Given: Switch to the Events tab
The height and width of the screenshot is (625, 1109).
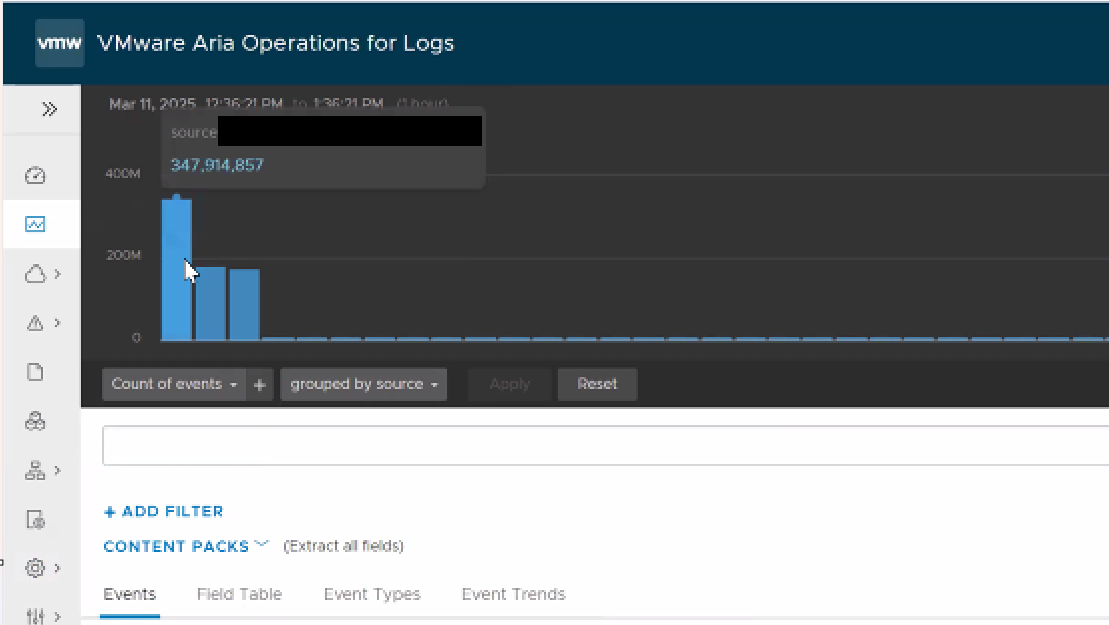Looking at the screenshot, I should point(129,595).
